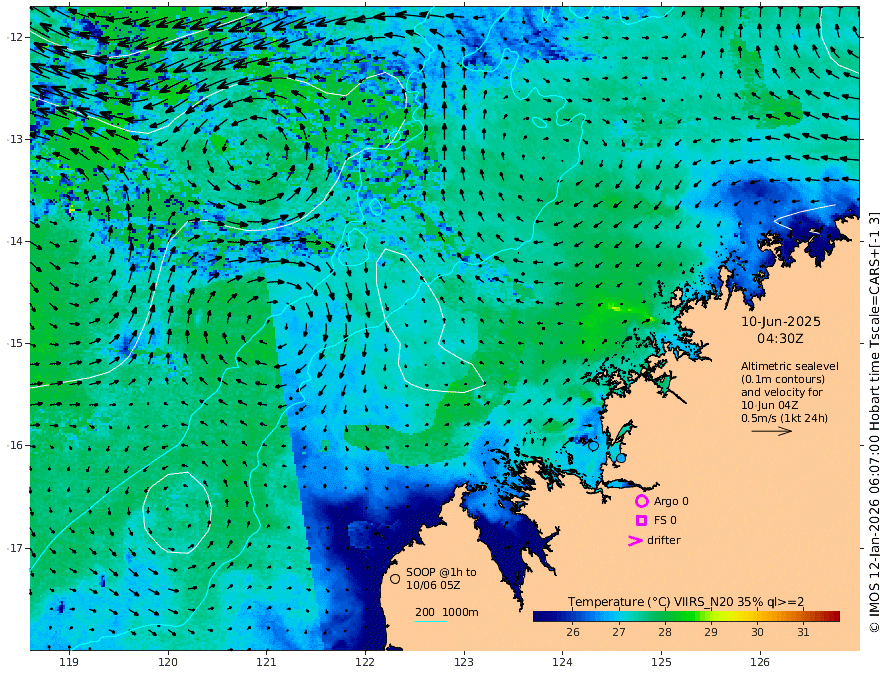This screenshot has width=880, height=680.
Task: Click latitude label -12 on left axis
Action: pos(15,37)
